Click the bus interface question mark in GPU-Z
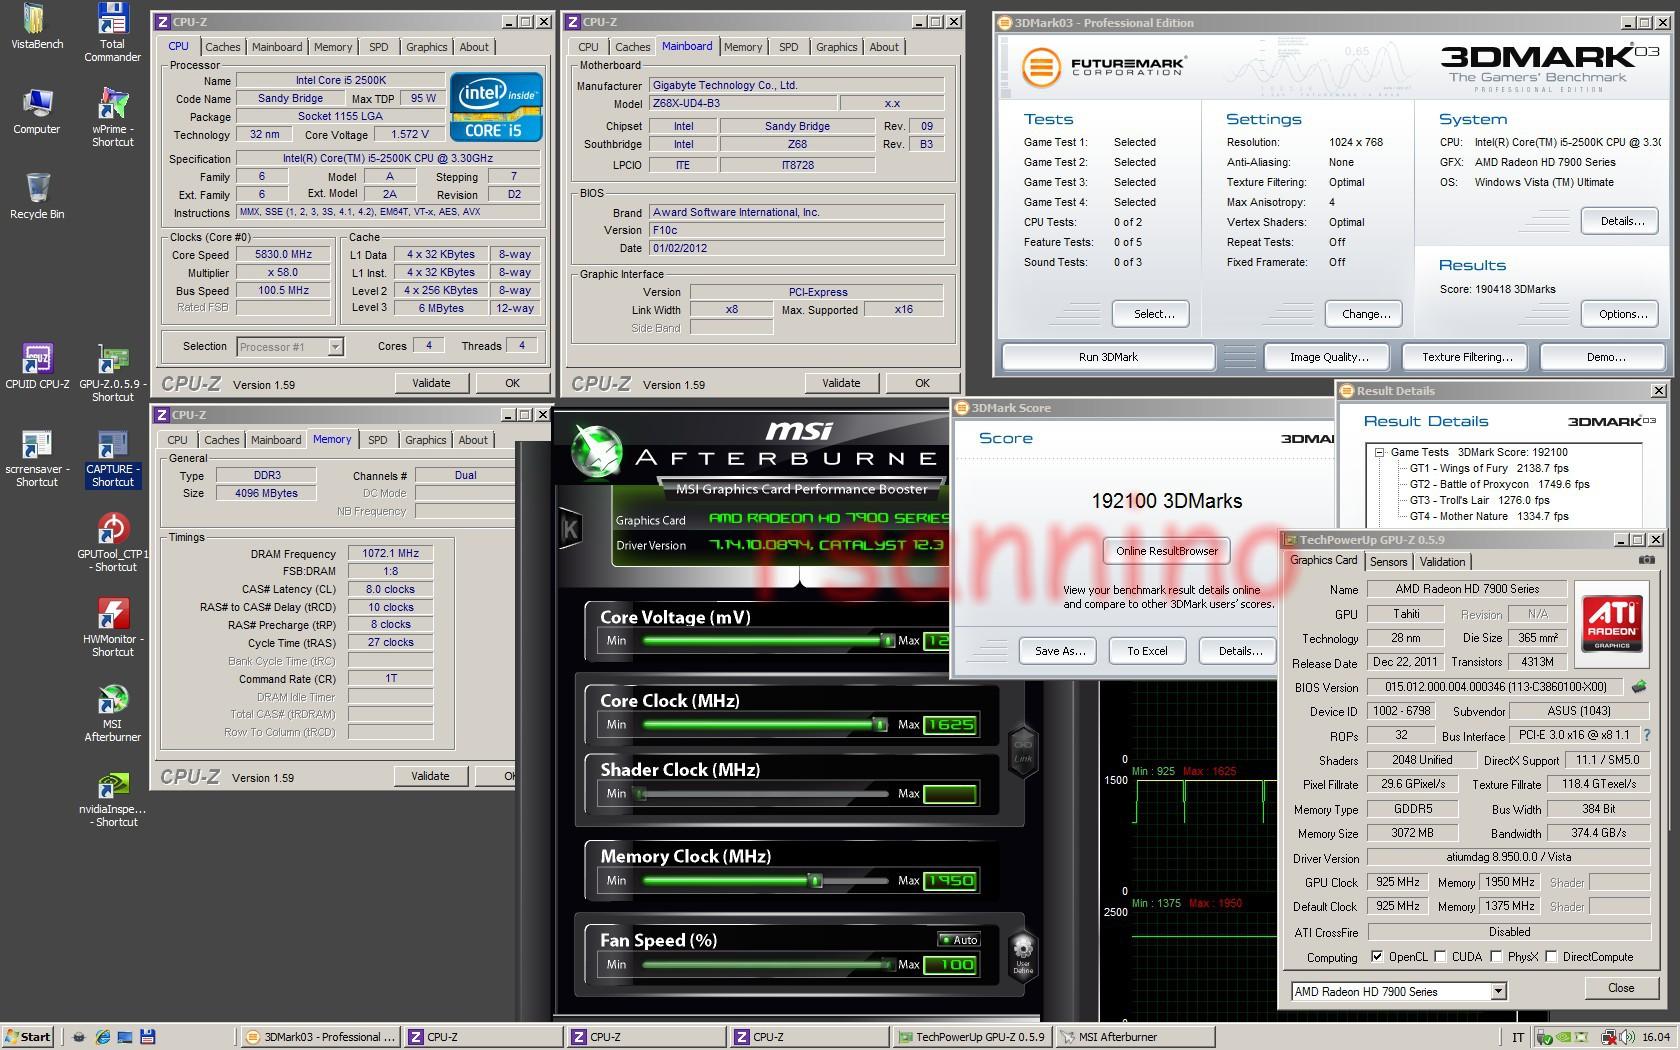The image size is (1680, 1050). [1646, 735]
